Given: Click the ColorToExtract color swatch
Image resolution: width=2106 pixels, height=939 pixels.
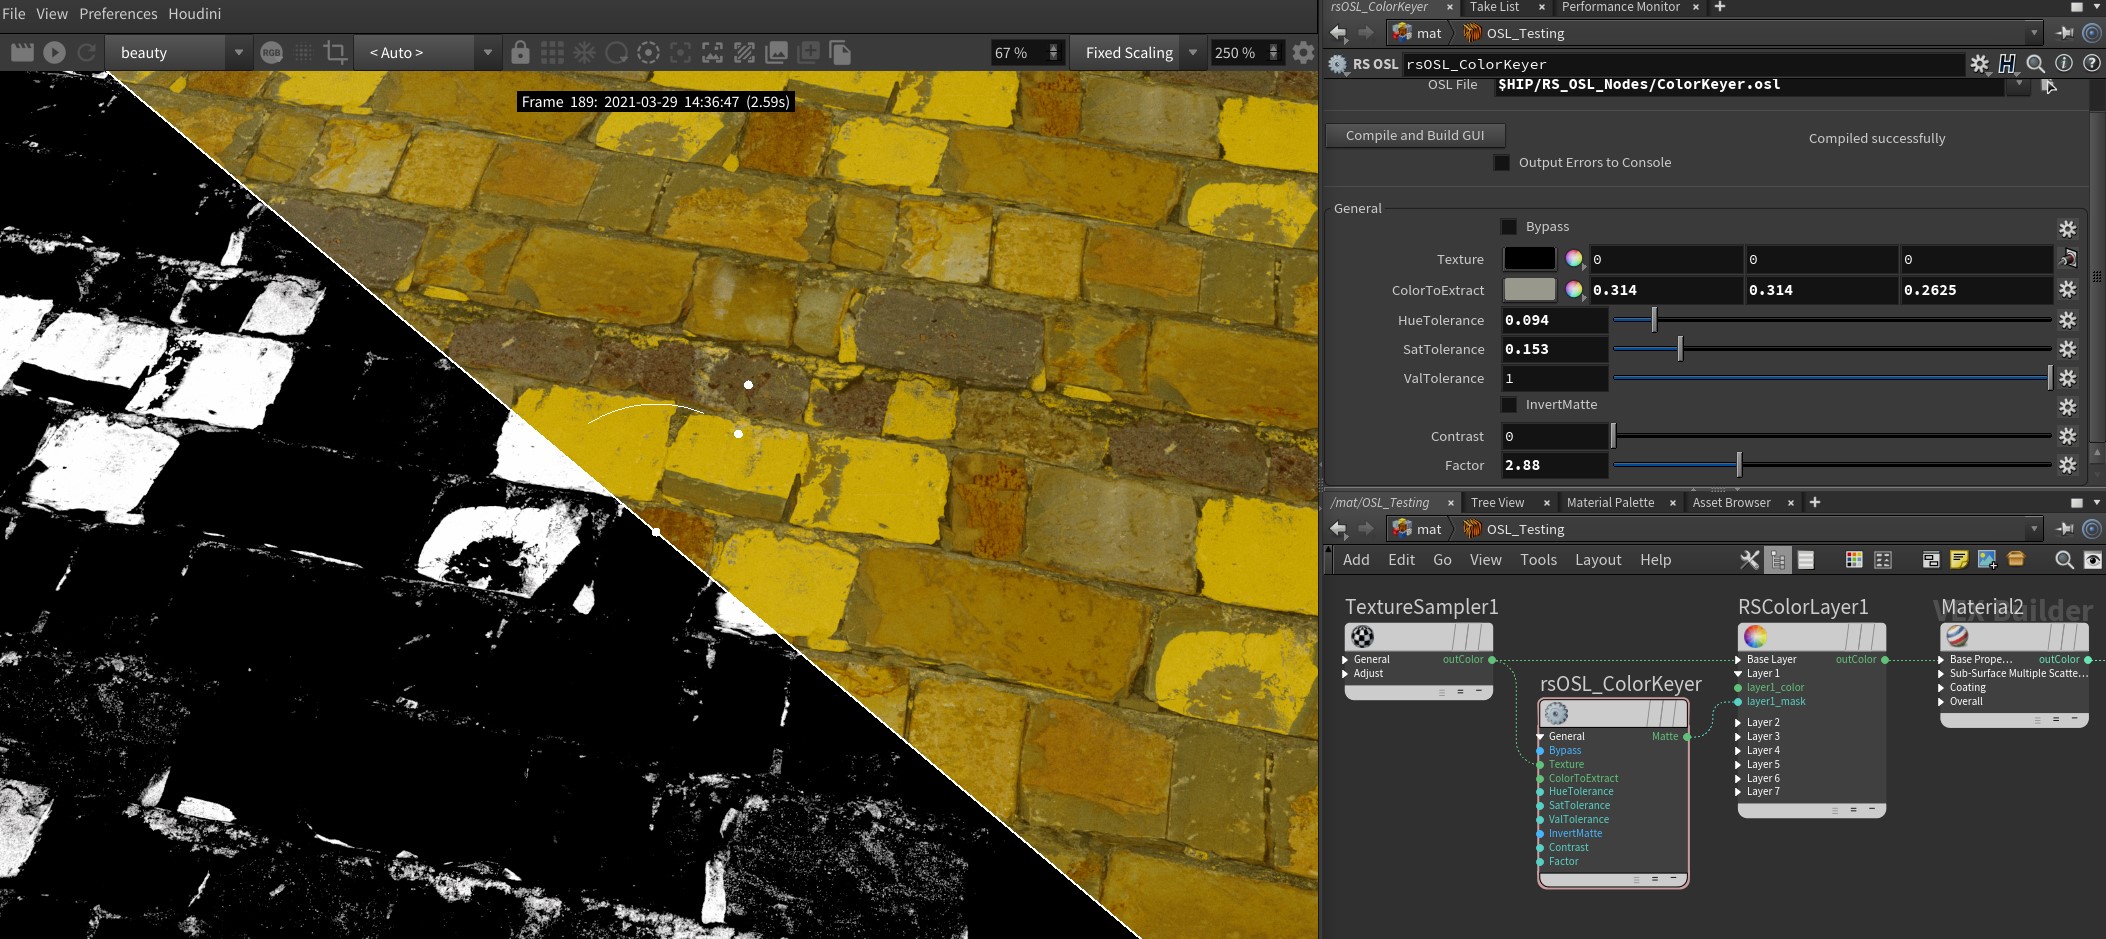Looking at the screenshot, I should click(x=1529, y=290).
